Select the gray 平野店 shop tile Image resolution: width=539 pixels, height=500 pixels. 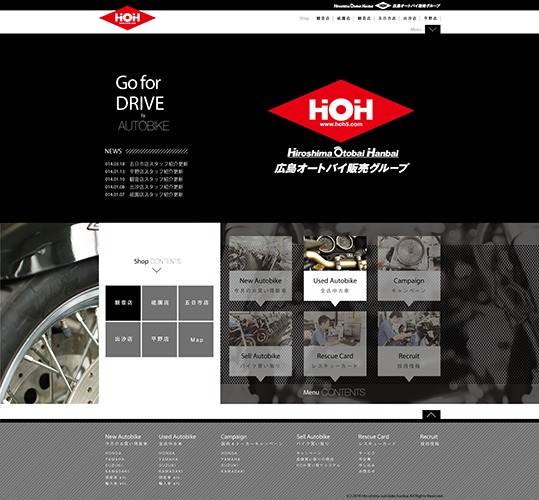(160, 339)
